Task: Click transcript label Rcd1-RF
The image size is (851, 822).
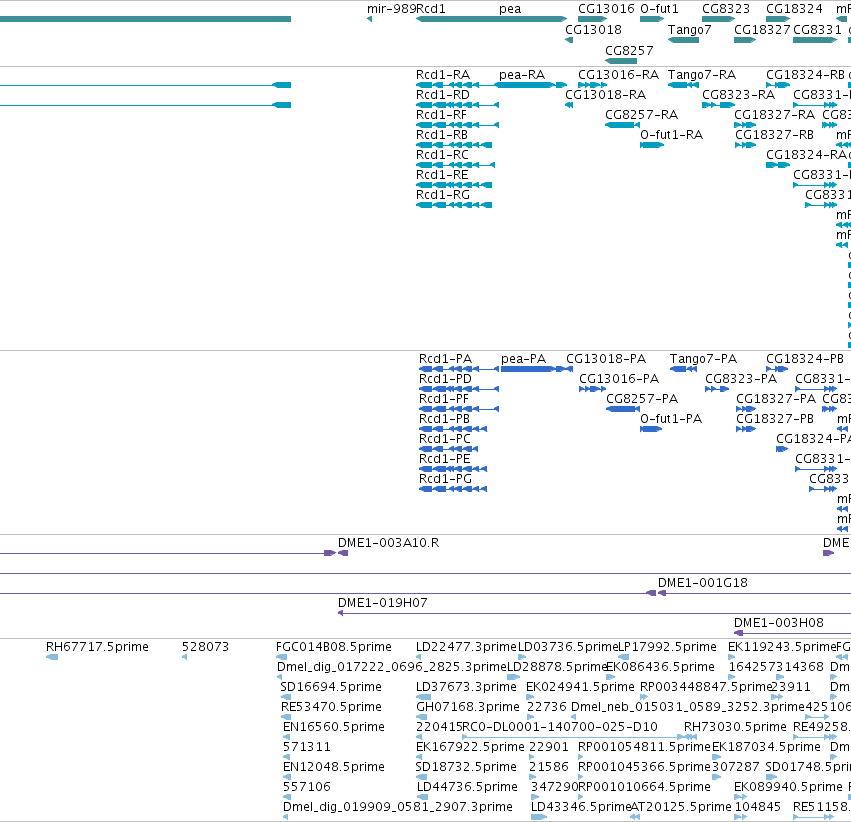Action: pos(441,115)
